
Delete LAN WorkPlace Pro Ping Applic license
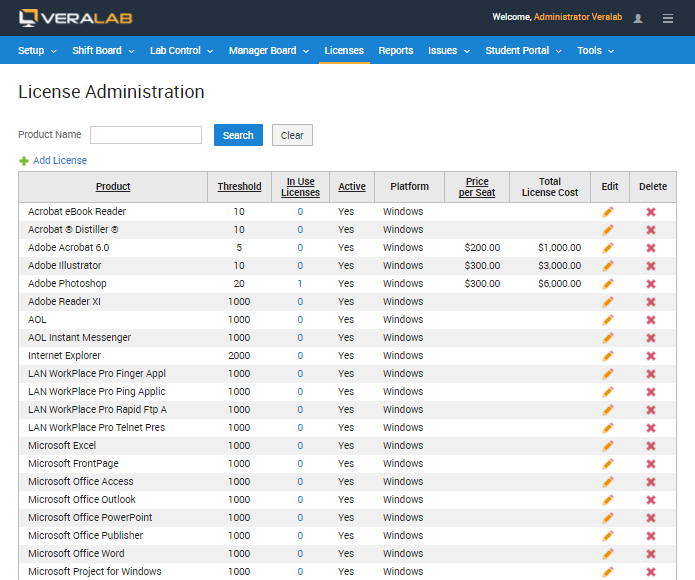pos(651,392)
